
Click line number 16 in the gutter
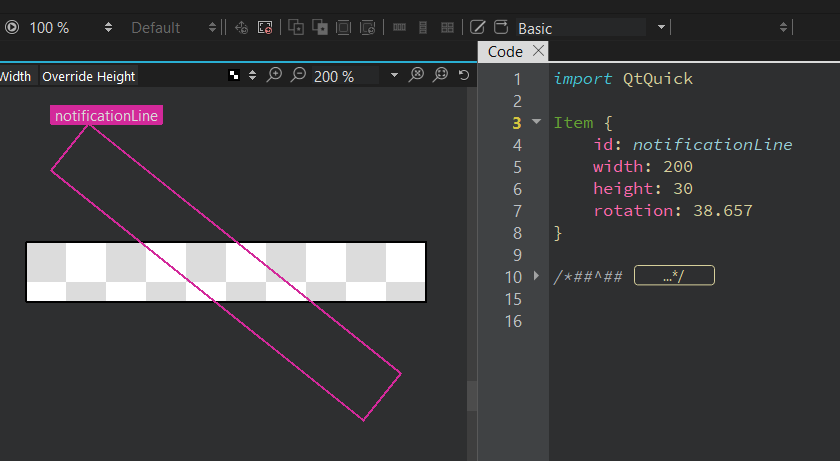point(513,321)
